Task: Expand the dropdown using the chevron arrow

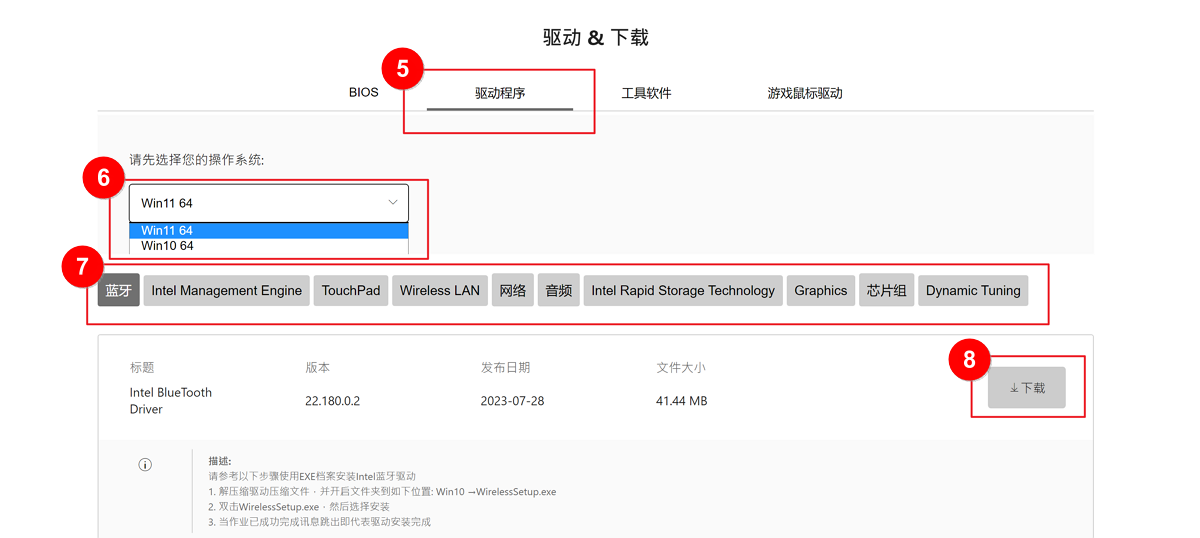Action: (x=392, y=203)
